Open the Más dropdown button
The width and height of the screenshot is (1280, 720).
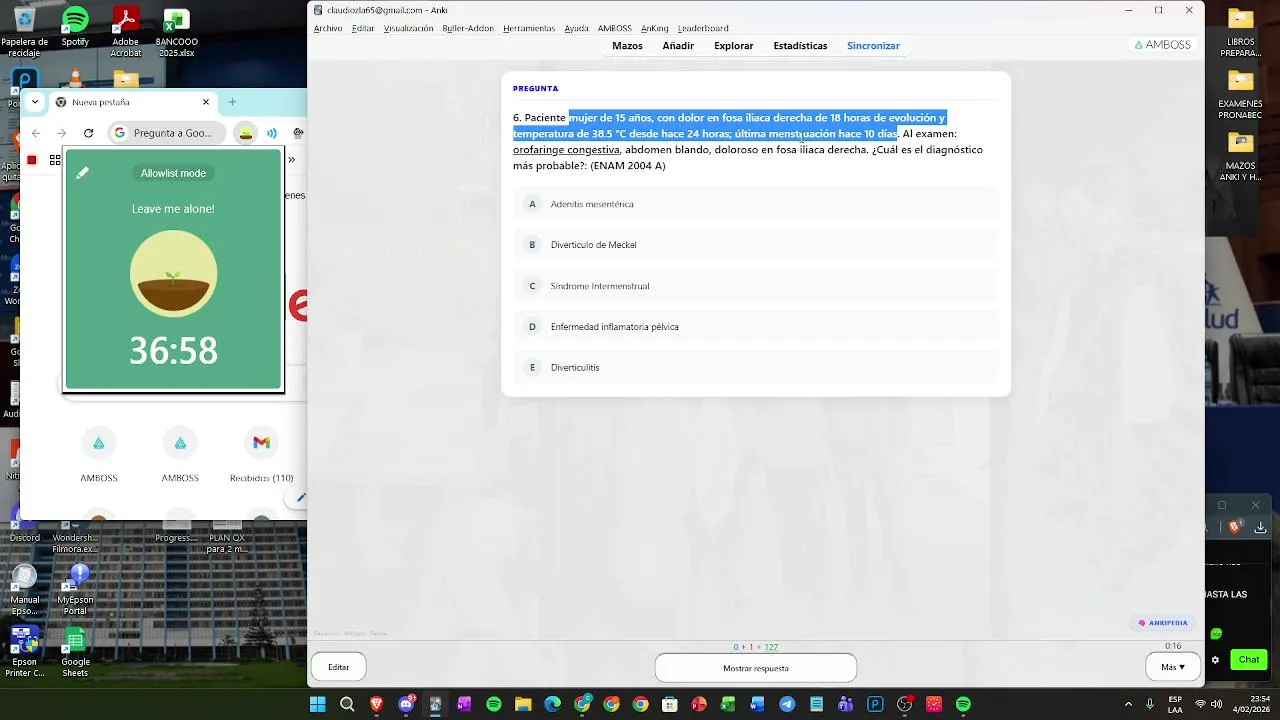click(x=1173, y=668)
